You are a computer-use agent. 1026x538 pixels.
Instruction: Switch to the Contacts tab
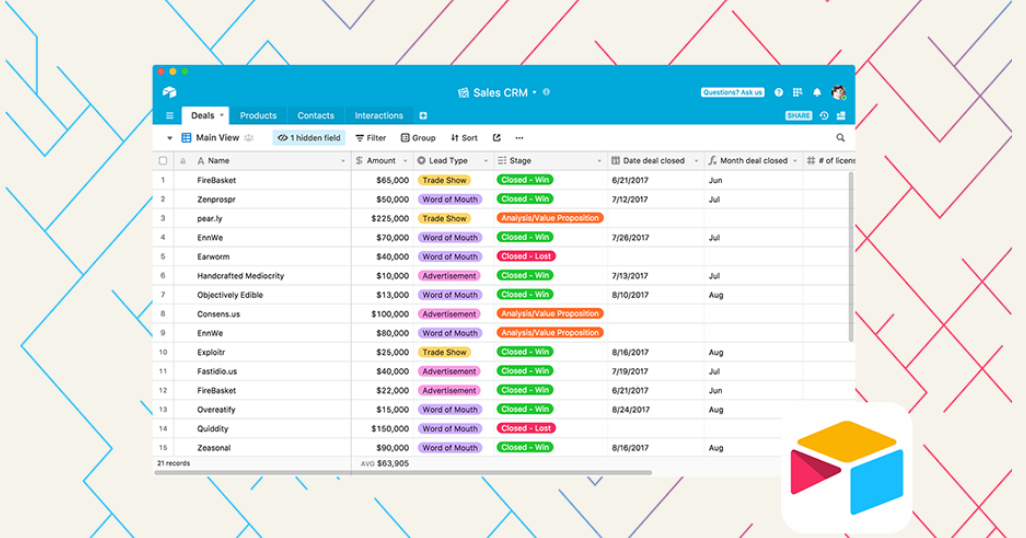[315, 116]
